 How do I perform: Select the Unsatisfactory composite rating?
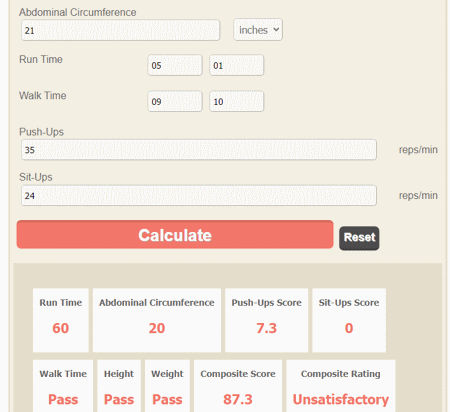click(x=341, y=399)
